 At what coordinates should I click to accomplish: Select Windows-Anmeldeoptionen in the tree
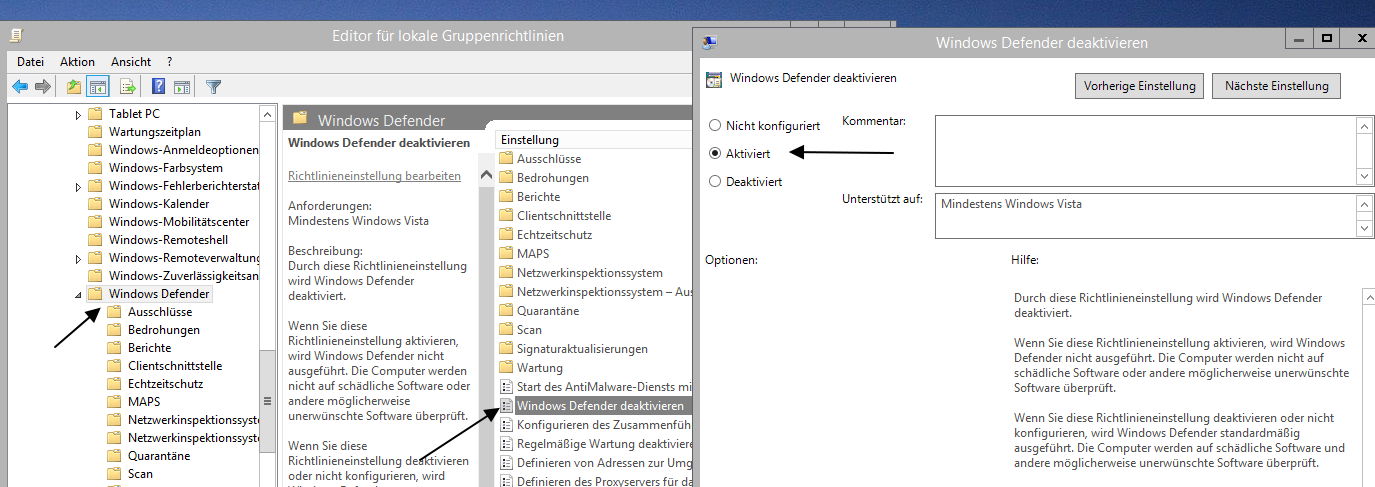click(x=183, y=150)
